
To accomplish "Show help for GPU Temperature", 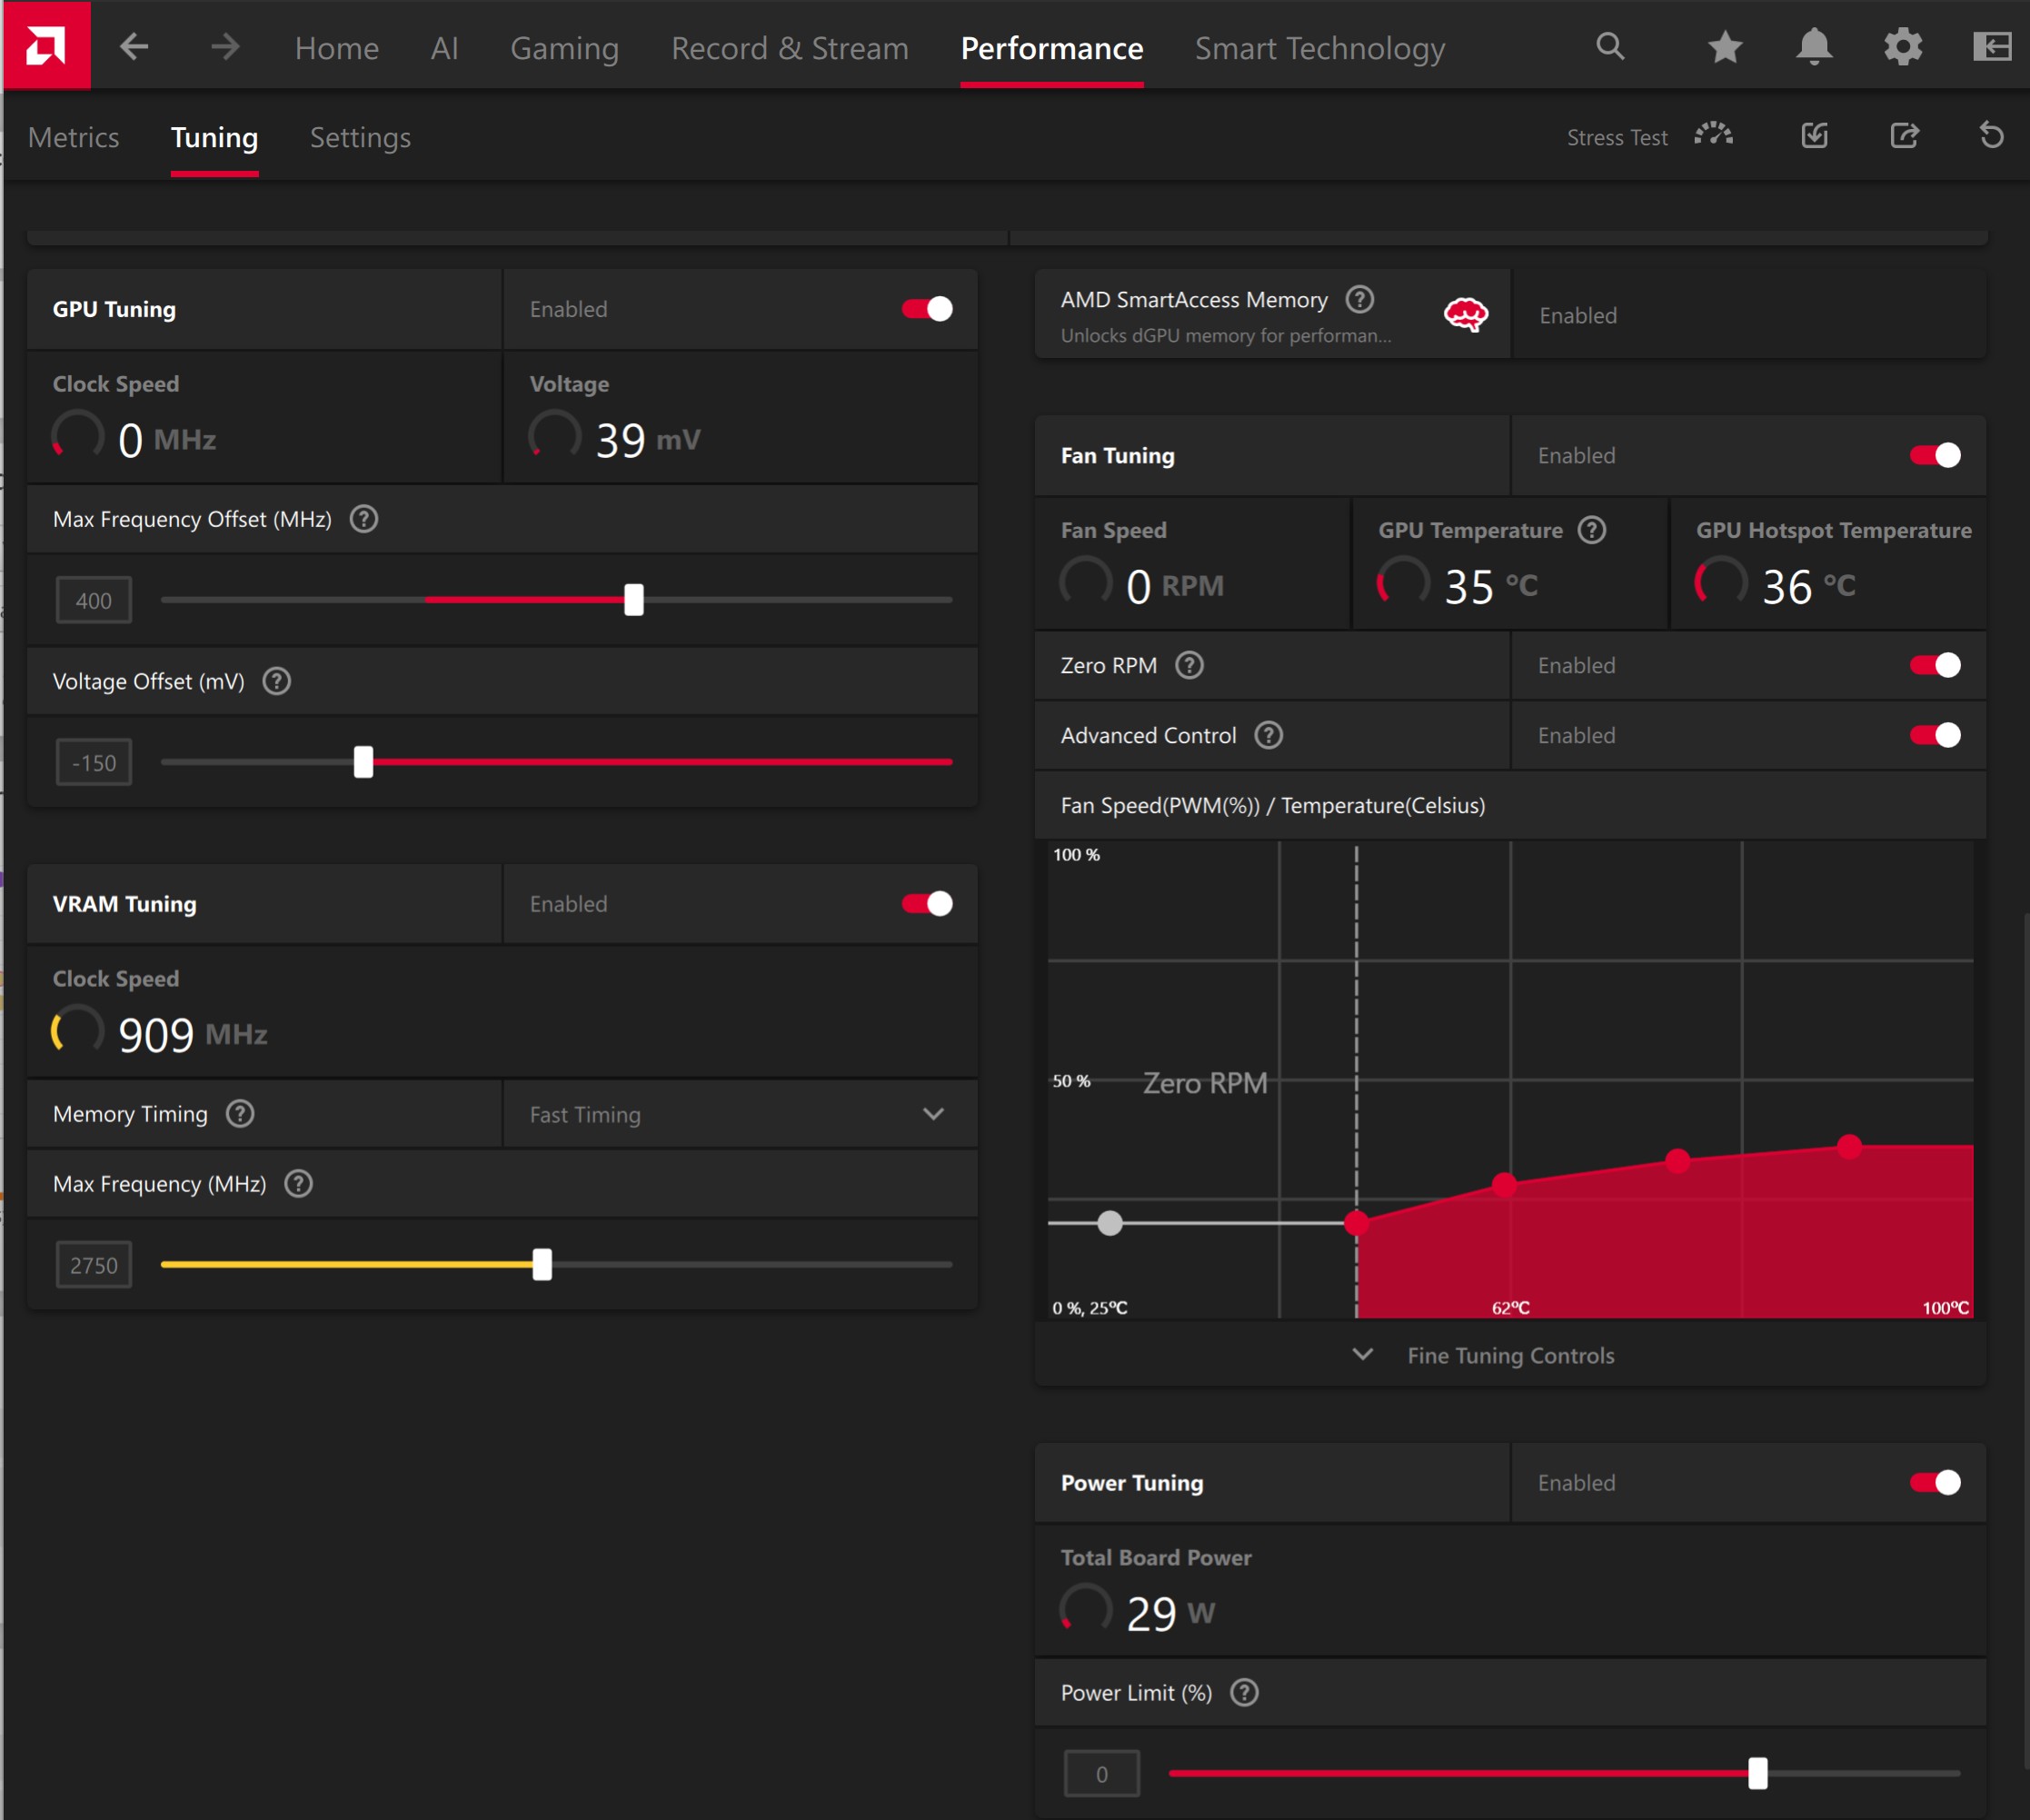I will 1592,530.
